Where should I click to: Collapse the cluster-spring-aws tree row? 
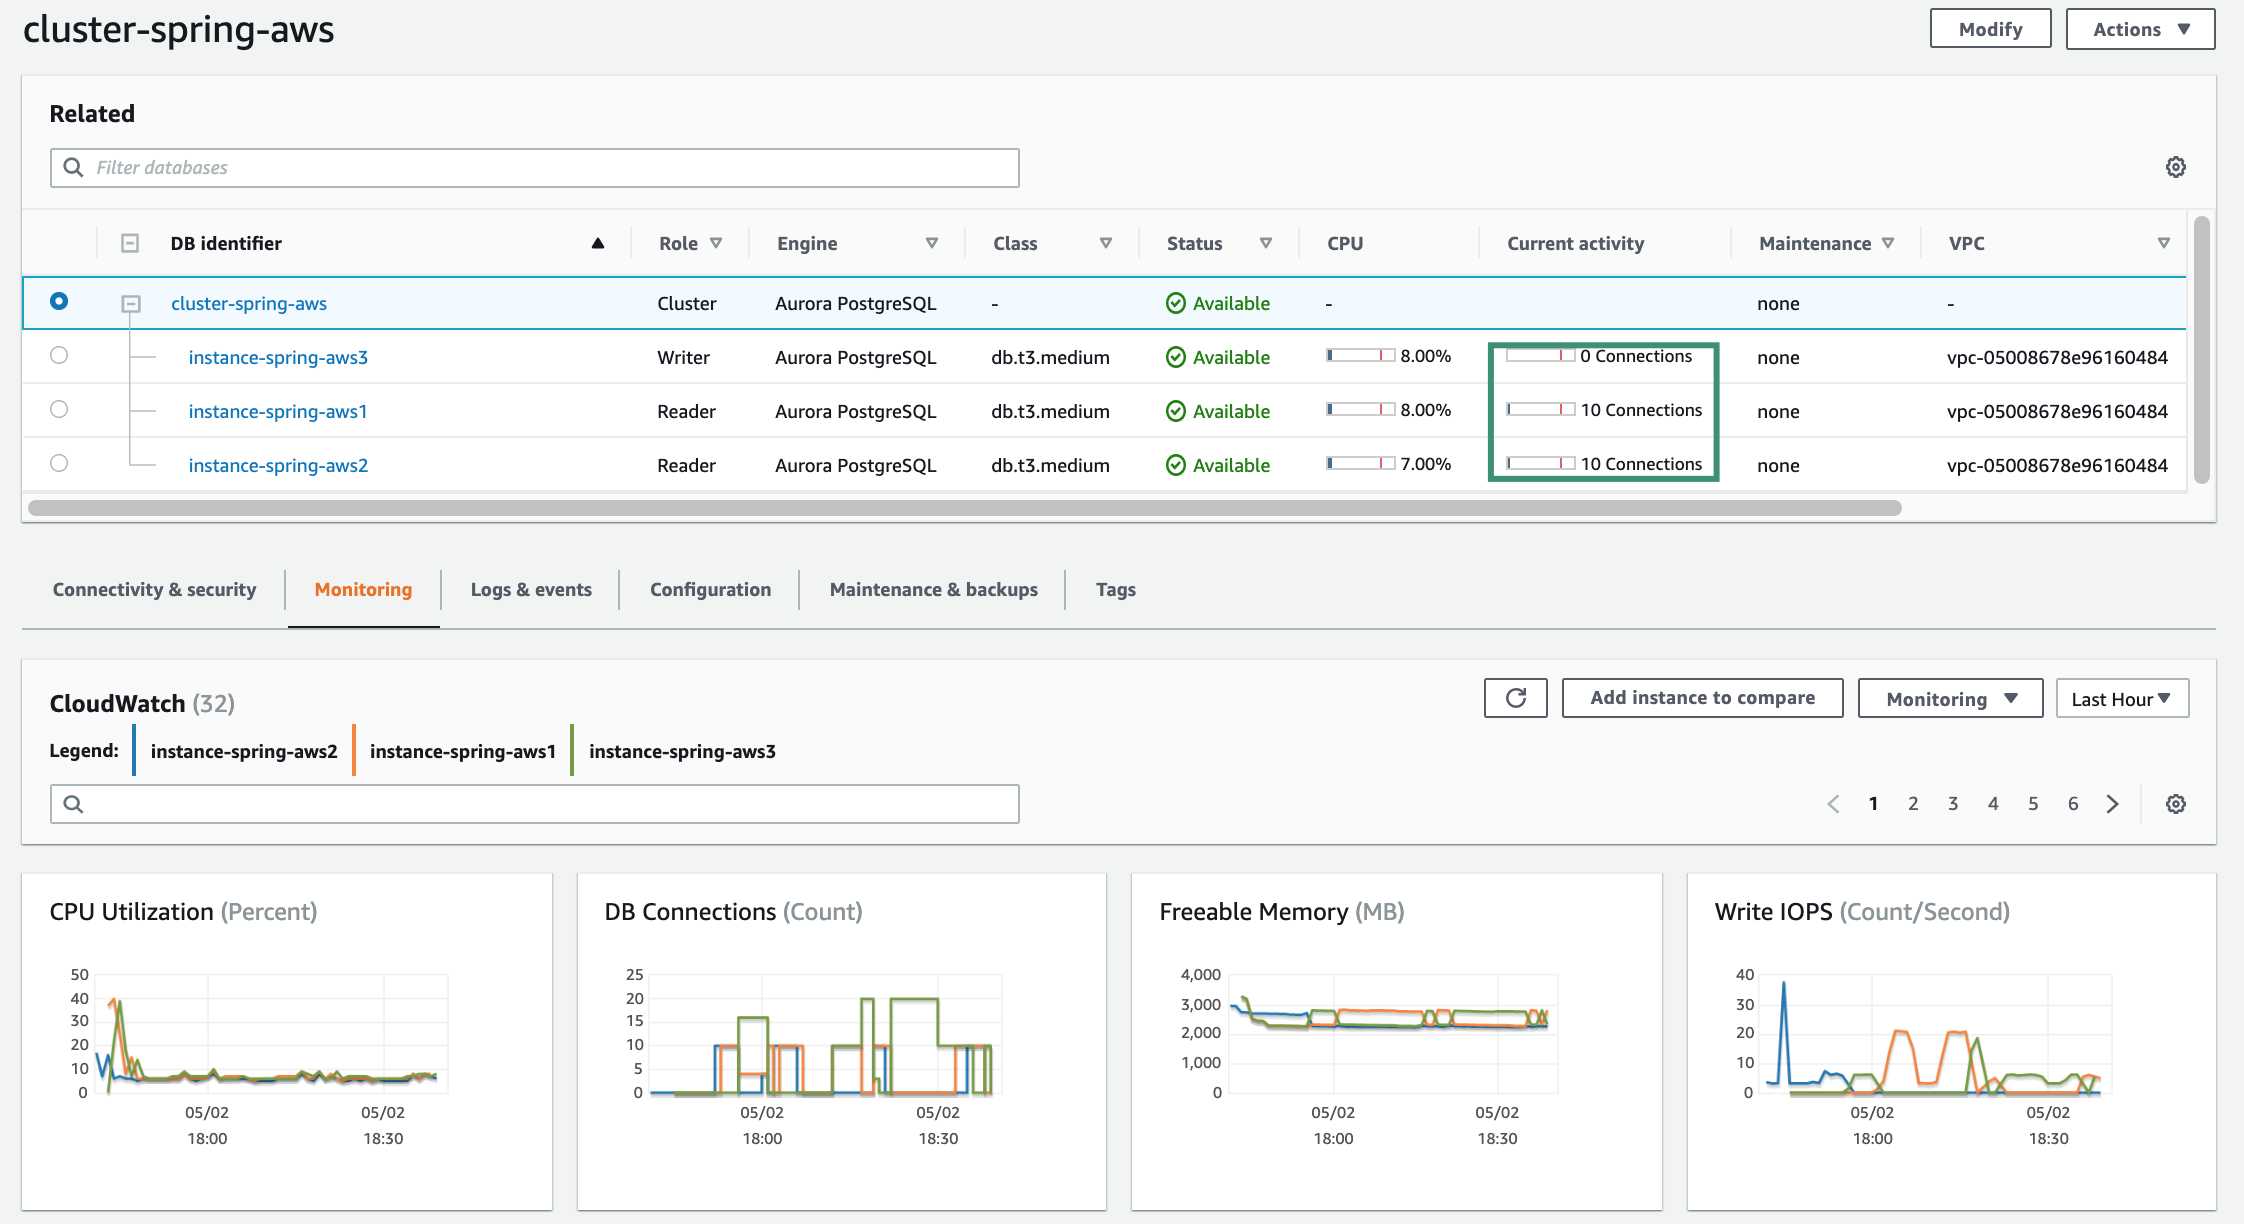(x=131, y=303)
